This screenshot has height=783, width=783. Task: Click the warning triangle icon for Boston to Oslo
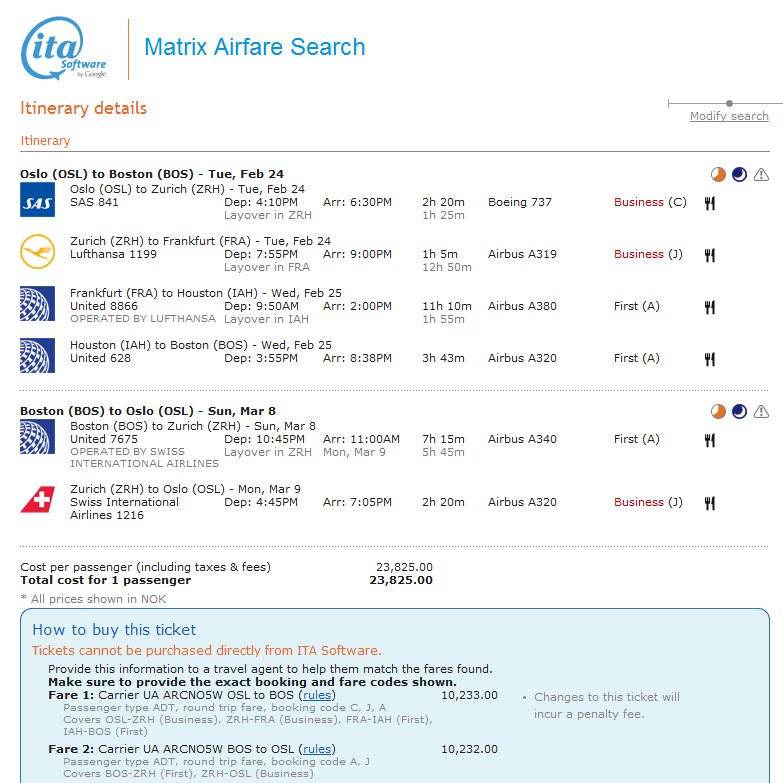point(761,411)
